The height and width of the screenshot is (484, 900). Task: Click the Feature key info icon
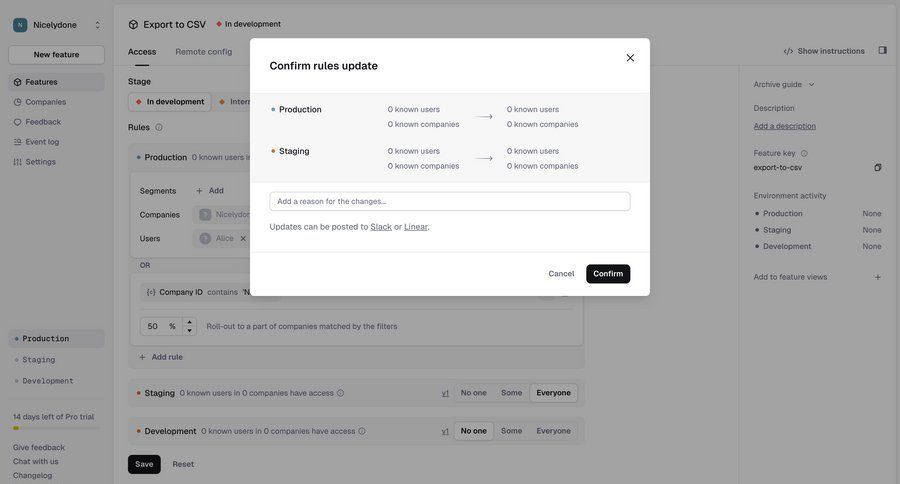click(x=804, y=153)
